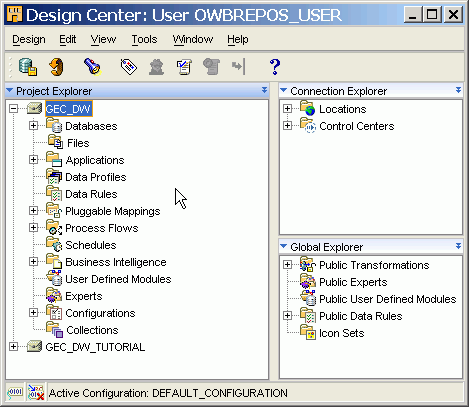Expand the Business Intelligence node

click(x=33, y=262)
